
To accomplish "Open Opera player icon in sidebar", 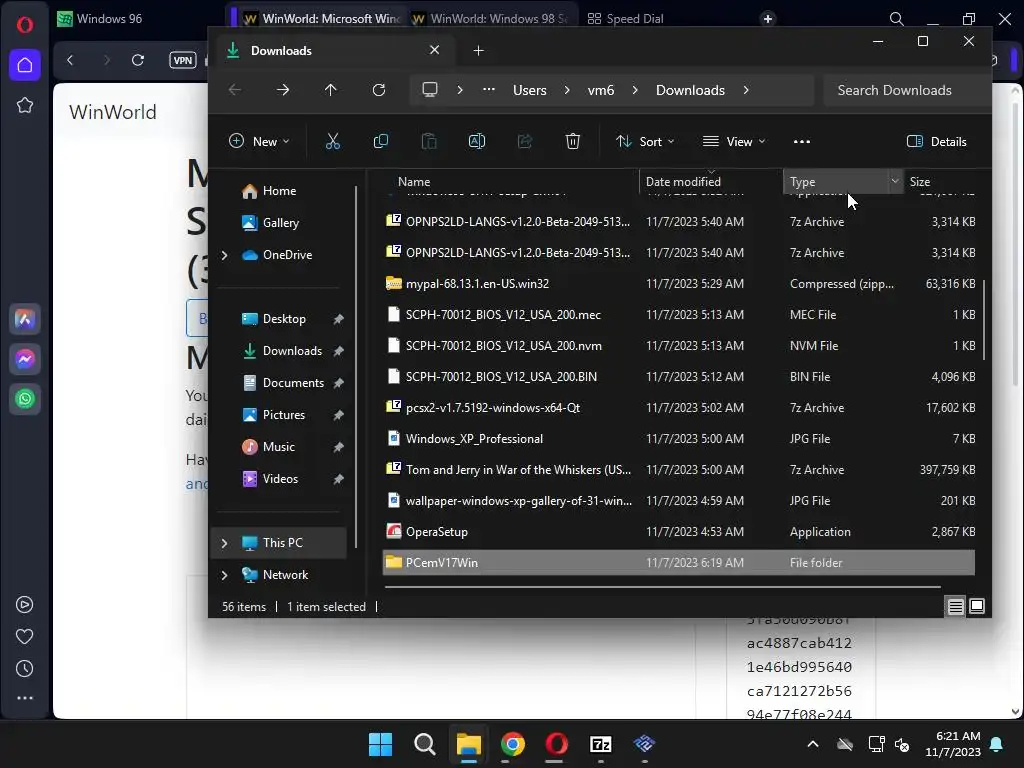I will 24,605.
